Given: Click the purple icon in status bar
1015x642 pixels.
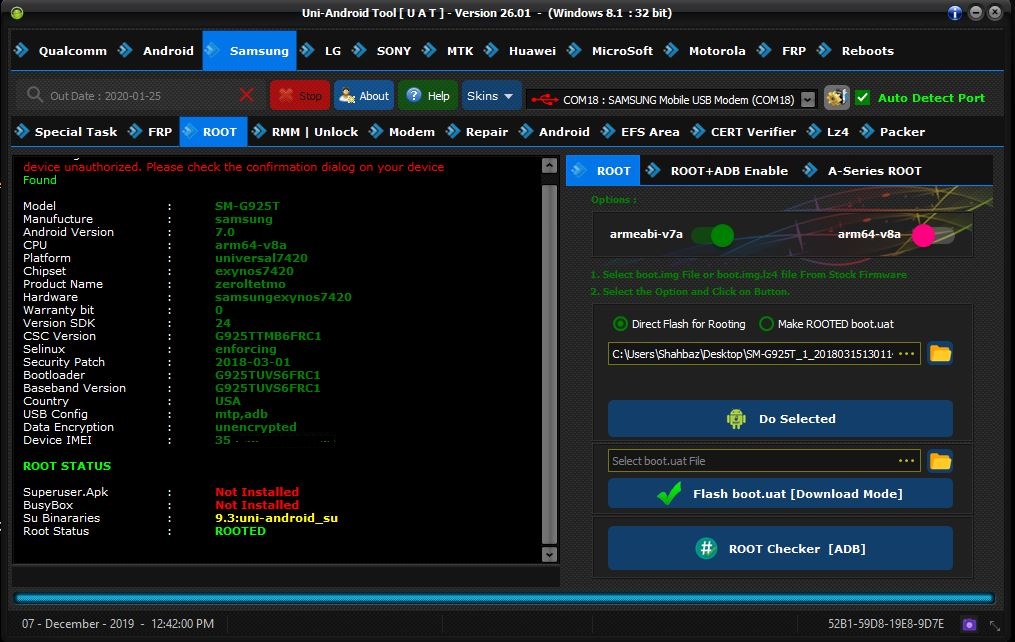Looking at the screenshot, I should coord(969,625).
